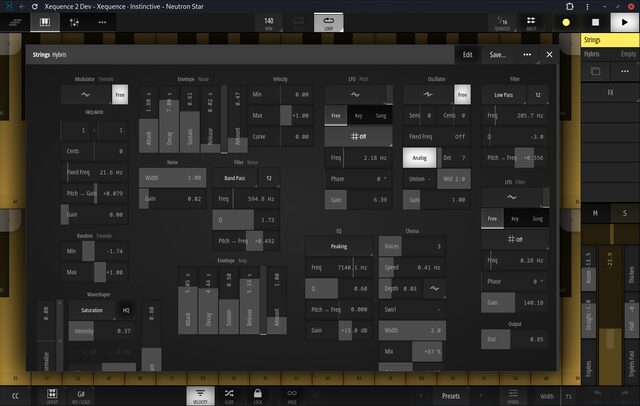640x406 pixels.
Task: Click the Glide shuffle icon
Action: click(x=229, y=396)
